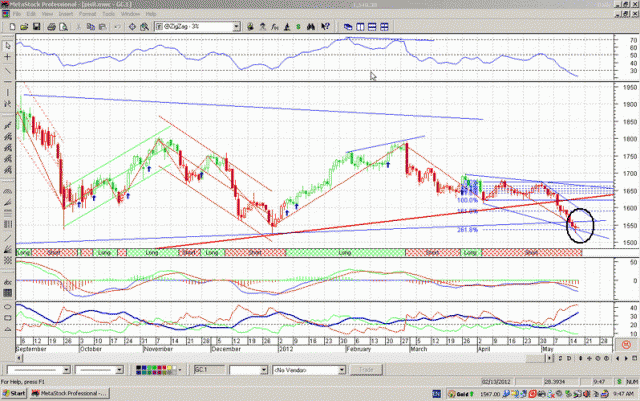Open the line style dropdown in bottom toolbar
This screenshot has height=401, width=640.
[x=67, y=368]
